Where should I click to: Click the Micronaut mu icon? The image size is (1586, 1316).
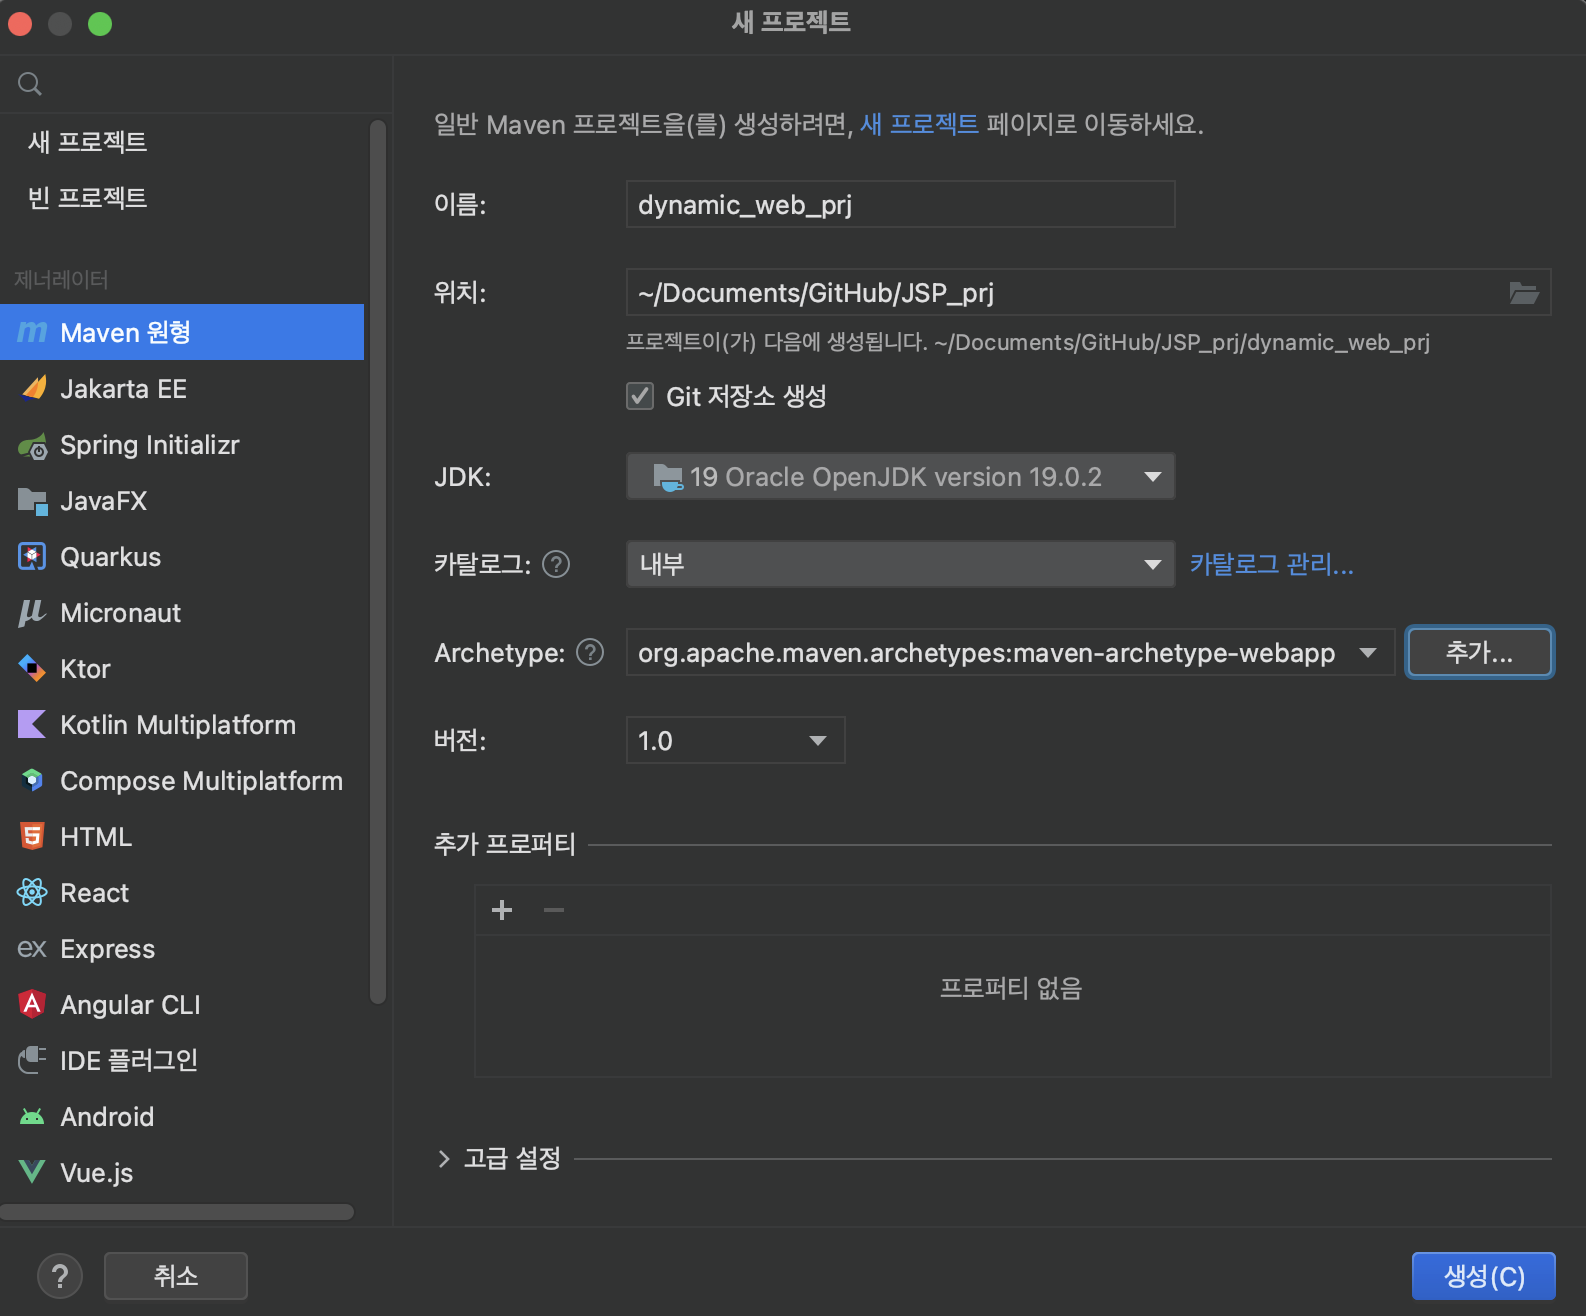point(32,613)
